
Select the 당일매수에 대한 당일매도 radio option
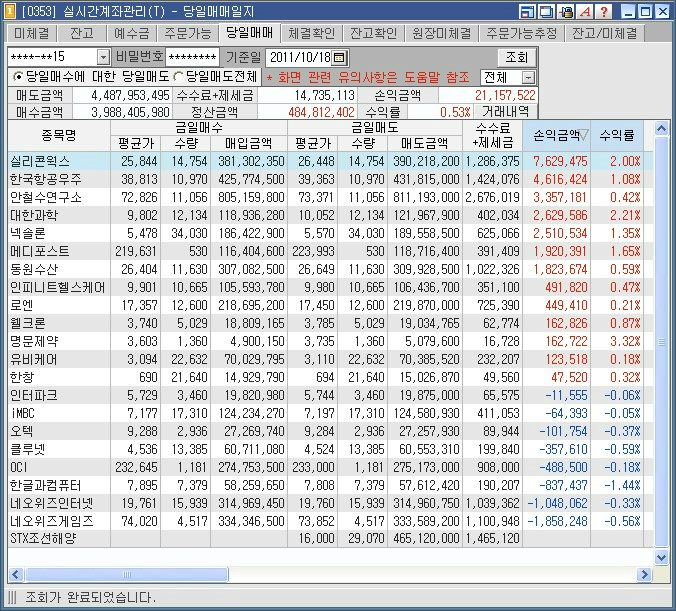coord(20,77)
